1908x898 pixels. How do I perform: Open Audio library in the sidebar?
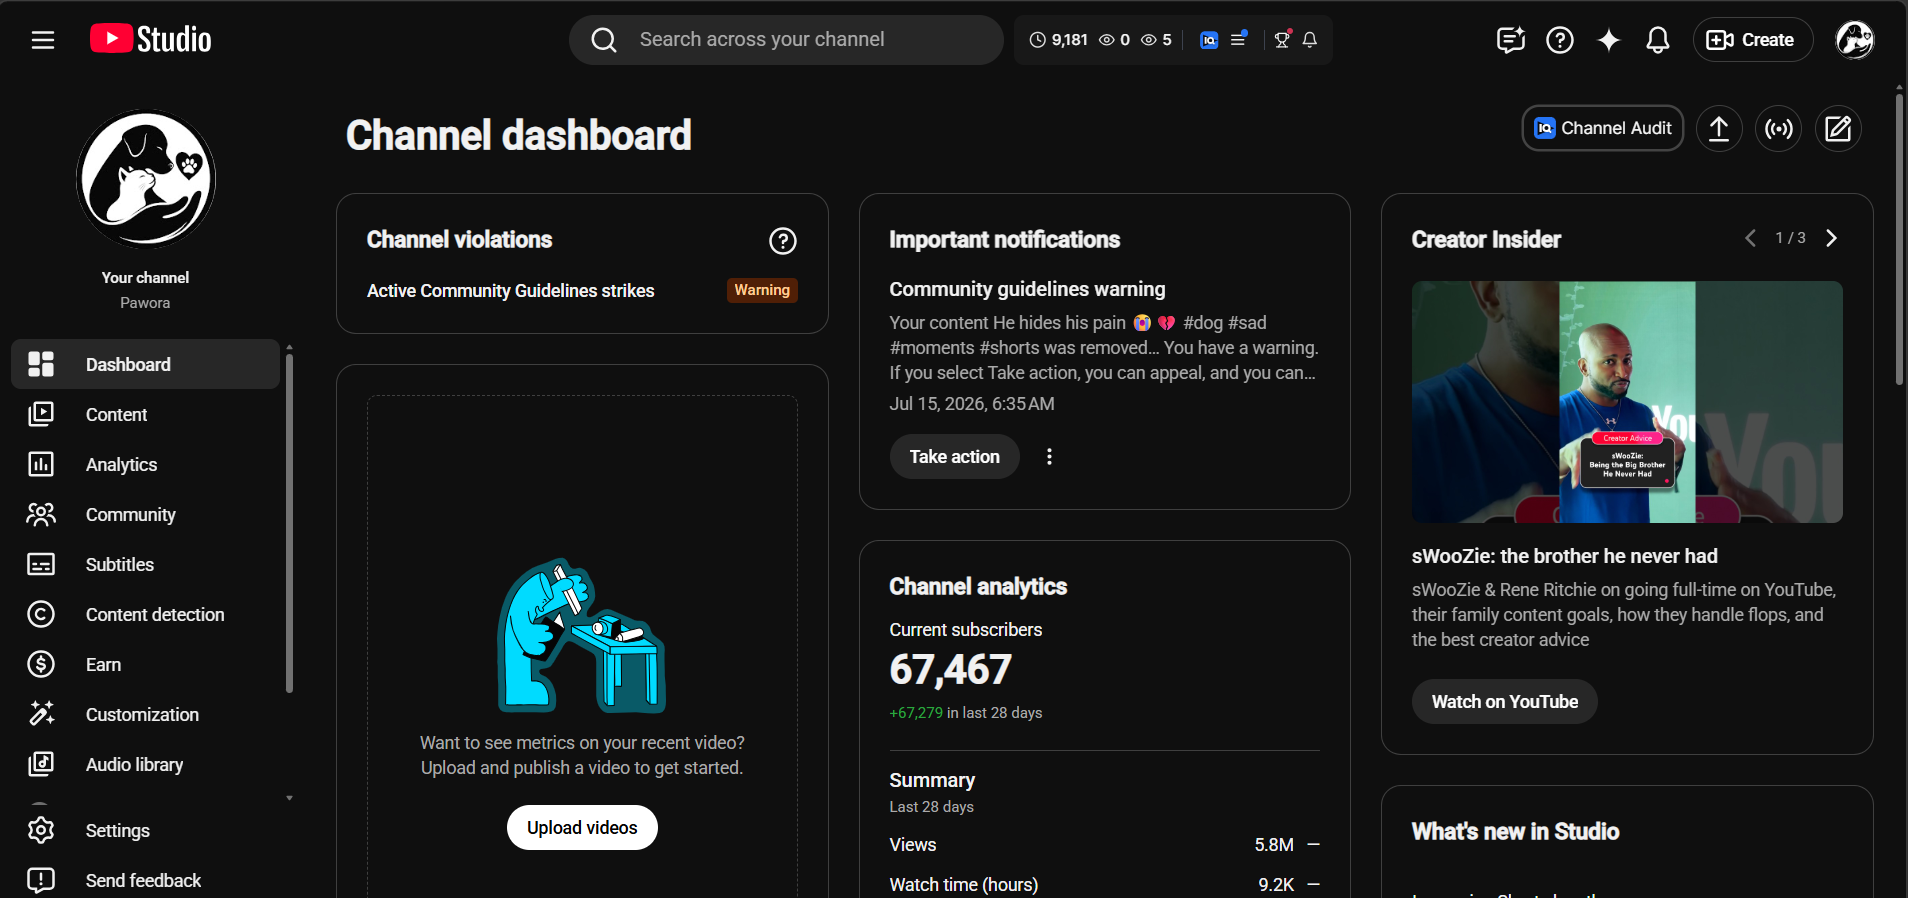coord(145,764)
